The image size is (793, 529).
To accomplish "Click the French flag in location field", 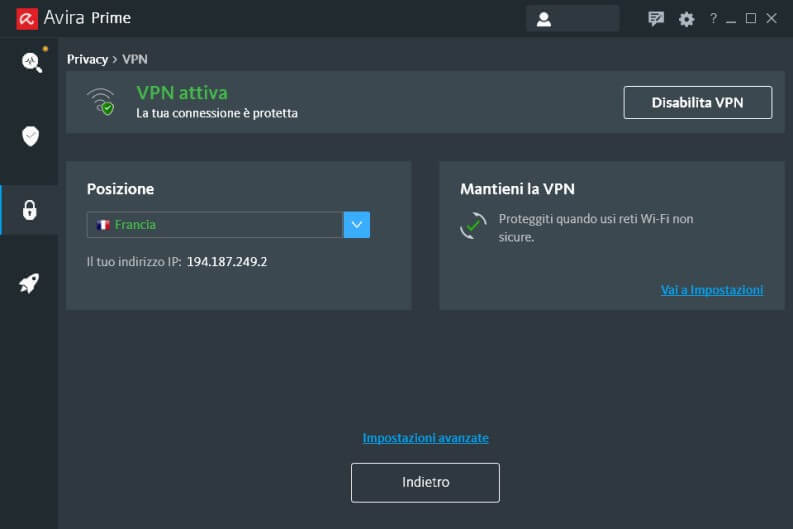I will click(x=103, y=225).
